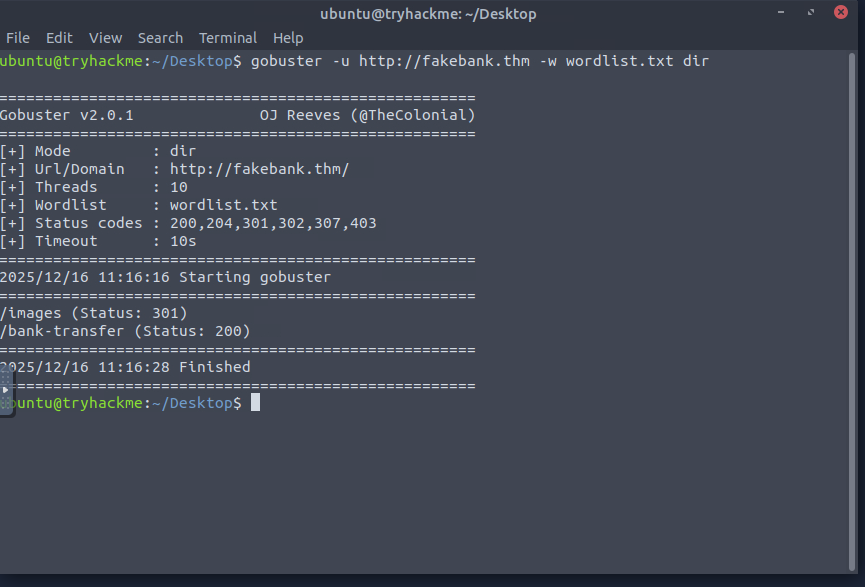Viewport: 865px width, 587px height.
Task: Open the View menu
Action: 105,38
